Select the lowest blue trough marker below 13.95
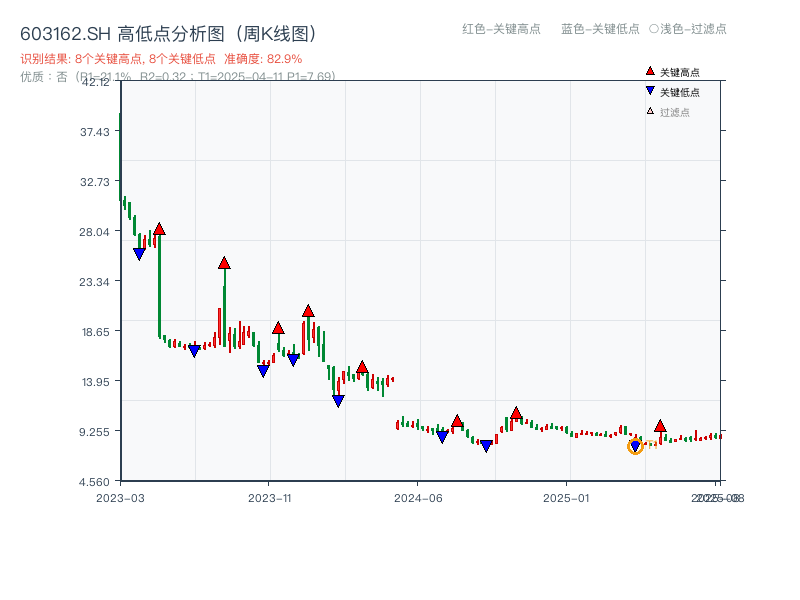Screen dimensions: 800x600 coord(339,399)
